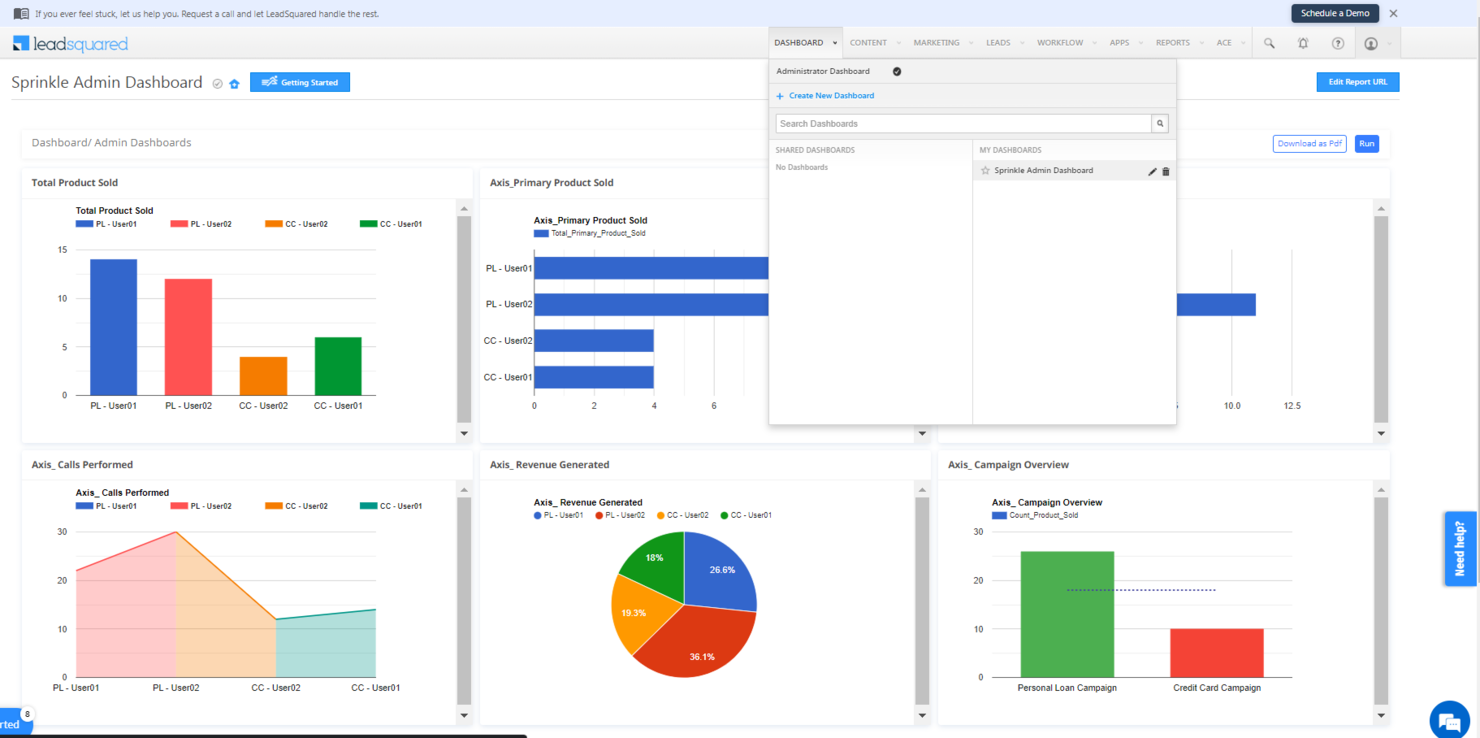
Task: Open the search icon in the top navigation
Action: [x=1268, y=43]
